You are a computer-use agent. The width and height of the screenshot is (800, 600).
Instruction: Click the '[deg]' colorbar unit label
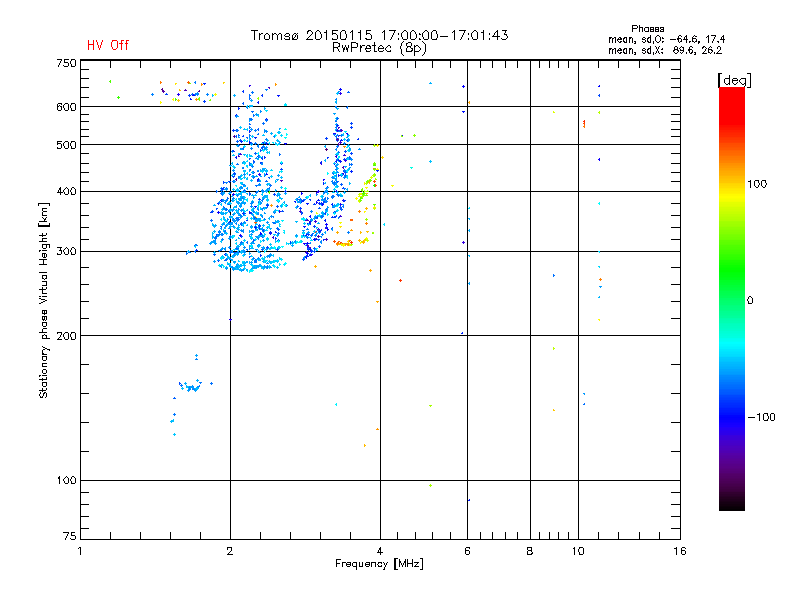pos(734,81)
